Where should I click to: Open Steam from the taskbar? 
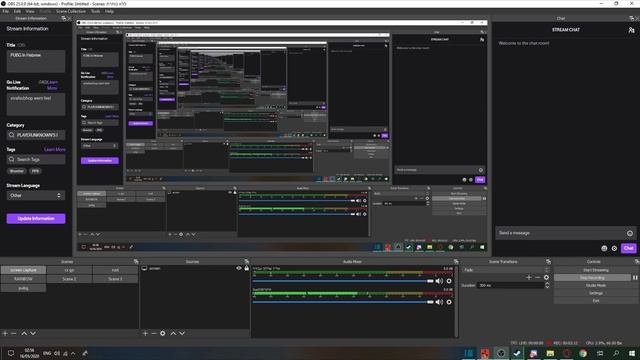[517, 353]
